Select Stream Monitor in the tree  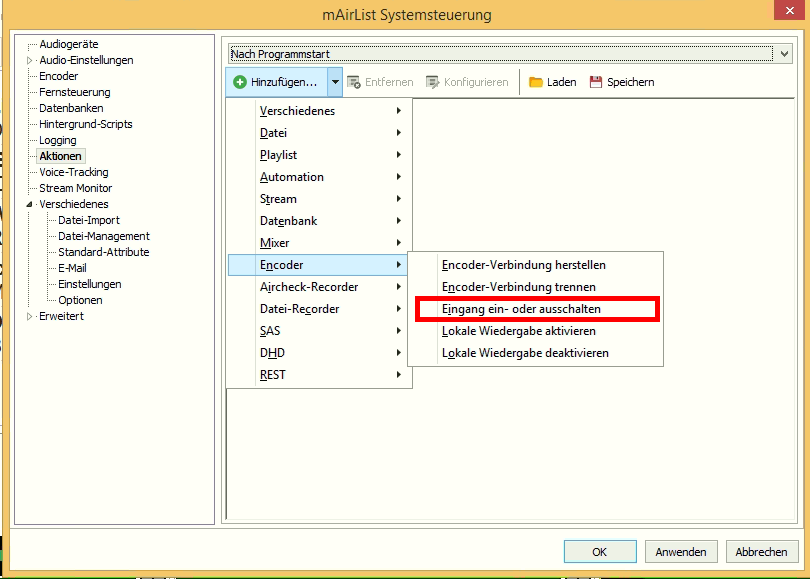coord(75,189)
